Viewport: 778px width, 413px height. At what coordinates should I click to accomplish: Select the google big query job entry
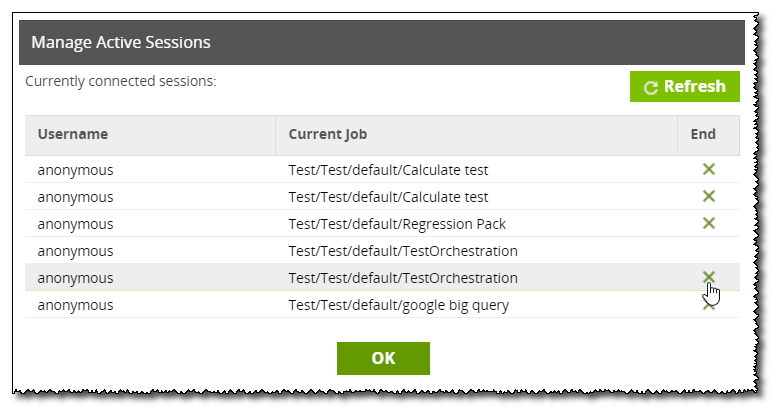398,305
